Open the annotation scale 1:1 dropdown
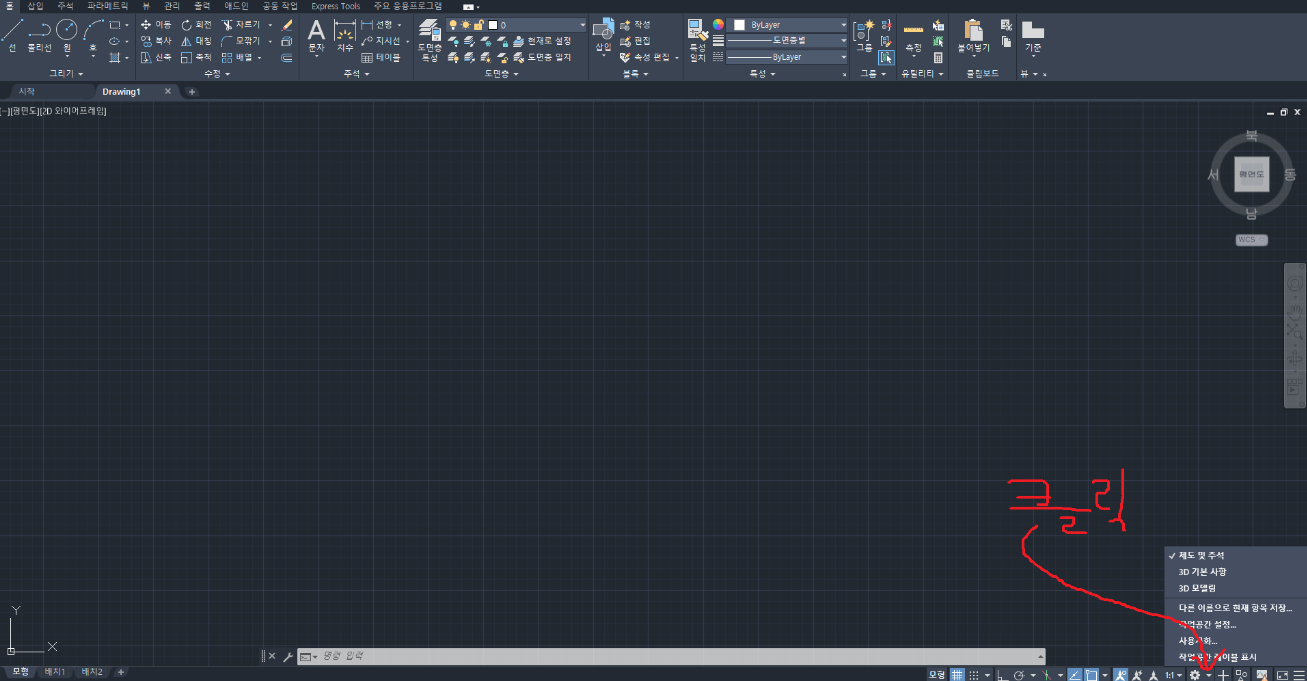Viewport: 1307px width, 681px height. (1174, 674)
